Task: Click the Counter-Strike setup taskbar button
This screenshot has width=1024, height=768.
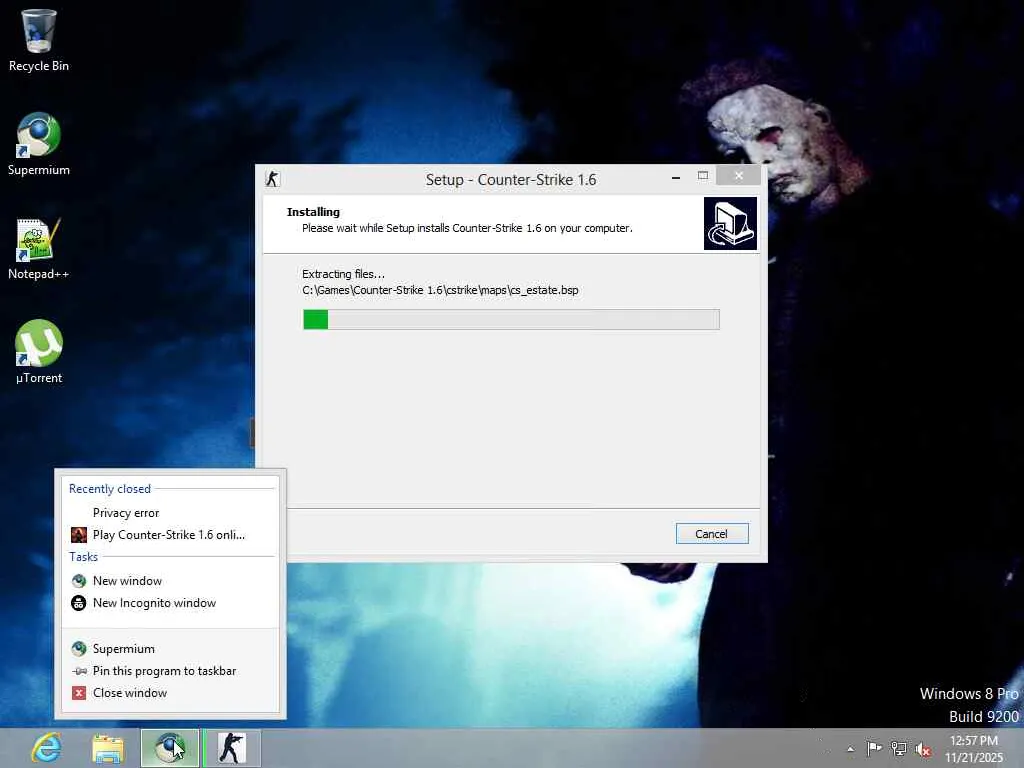Action: point(231,748)
